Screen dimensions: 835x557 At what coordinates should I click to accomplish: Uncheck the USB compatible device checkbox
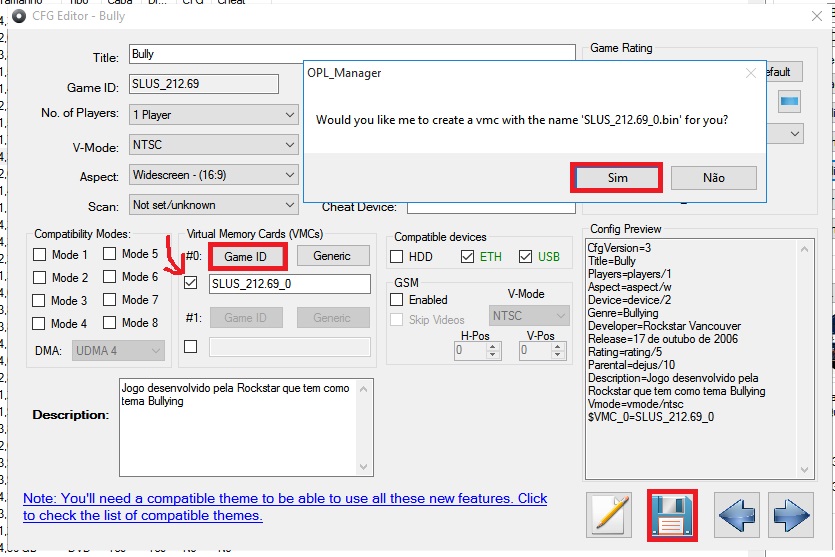525,258
